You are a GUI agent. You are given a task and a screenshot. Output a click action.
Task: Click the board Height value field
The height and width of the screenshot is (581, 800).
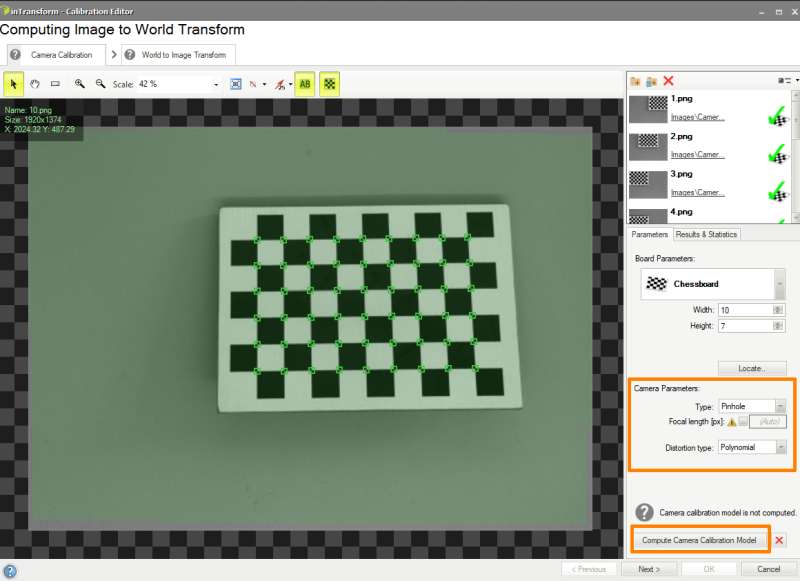pyautogui.click(x=745, y=326)
